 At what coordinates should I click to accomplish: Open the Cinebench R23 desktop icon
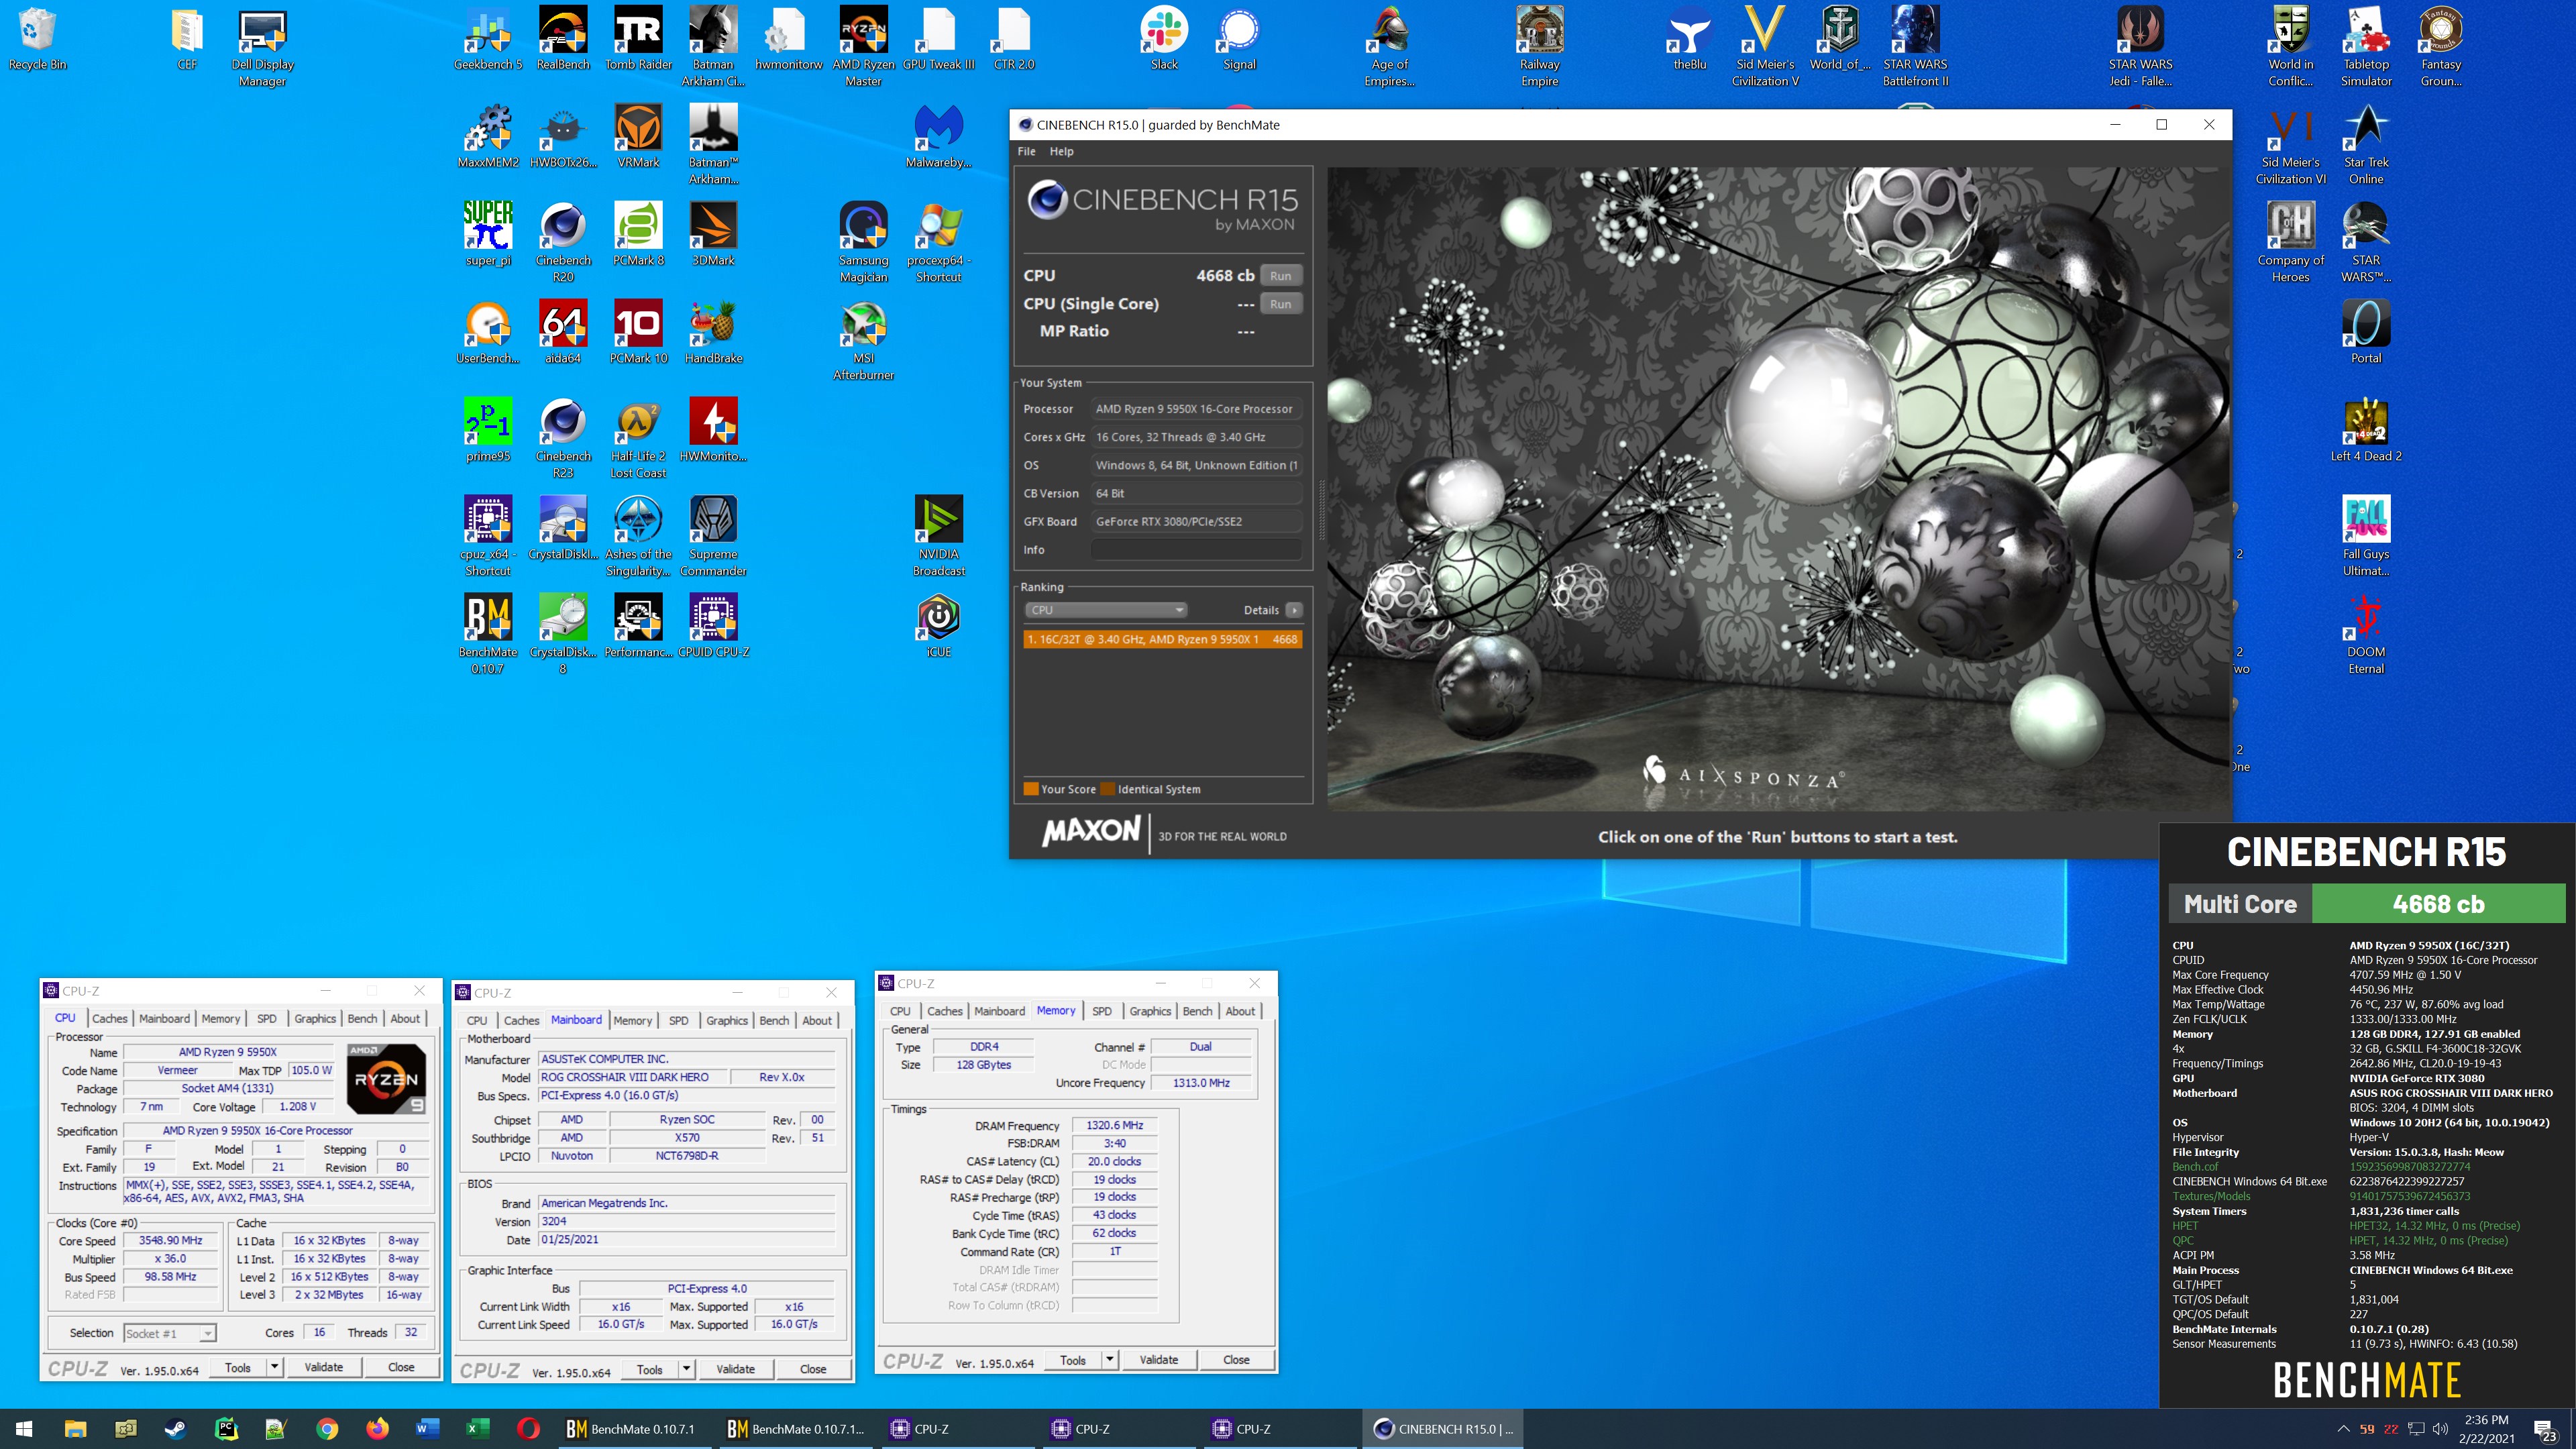click(x=563, y=439)
